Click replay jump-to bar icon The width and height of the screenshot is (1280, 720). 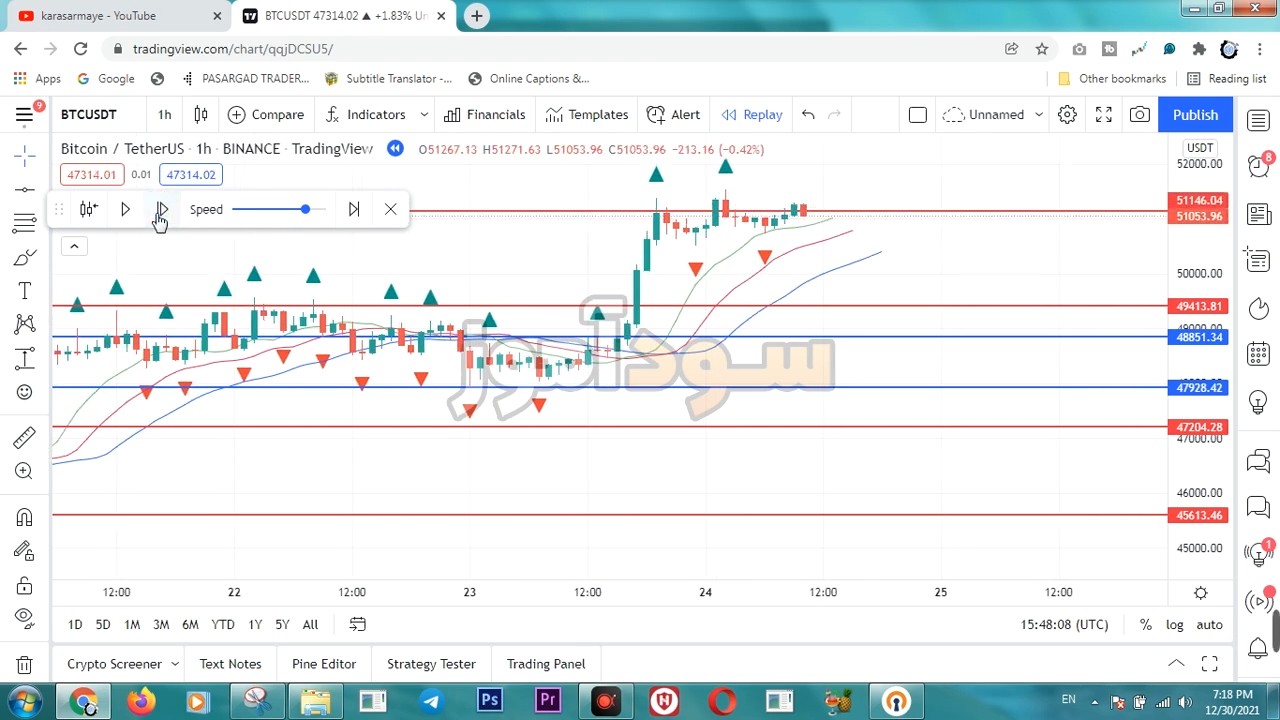pyautogui.click(x=89, y=209)
